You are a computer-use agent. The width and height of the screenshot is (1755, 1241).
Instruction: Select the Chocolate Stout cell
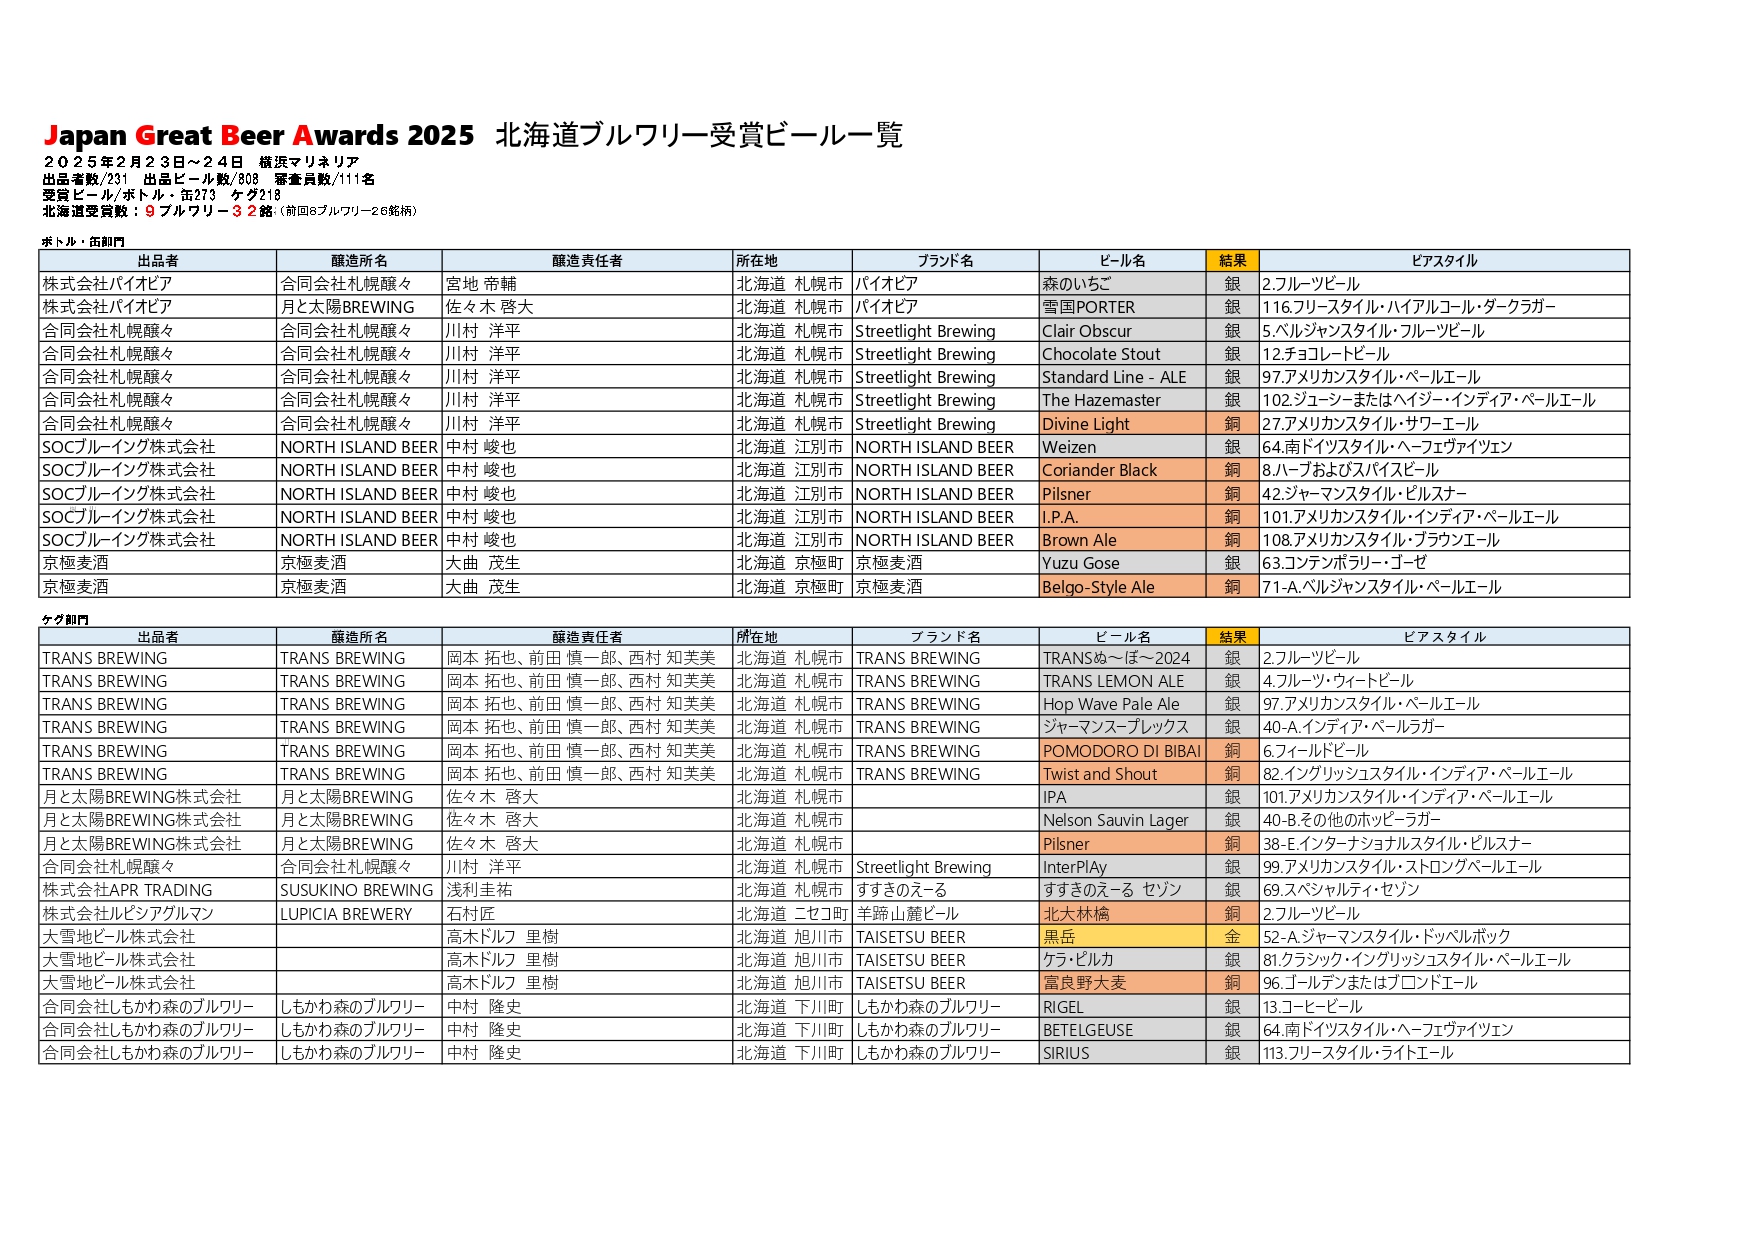[x=1122, y=354]
